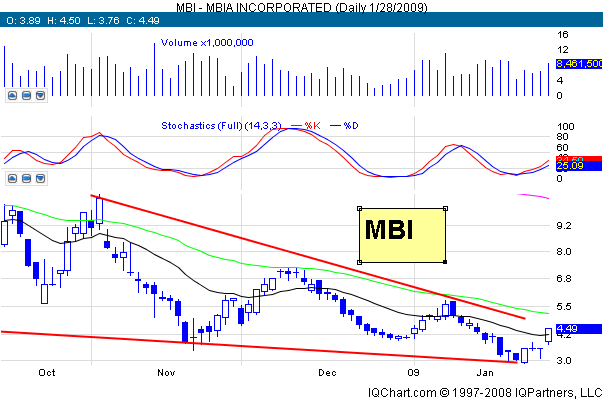Click the minimize bar icon in Stochastics panel
The width and height of the screenshot is (603, 399).
[26, 178]
